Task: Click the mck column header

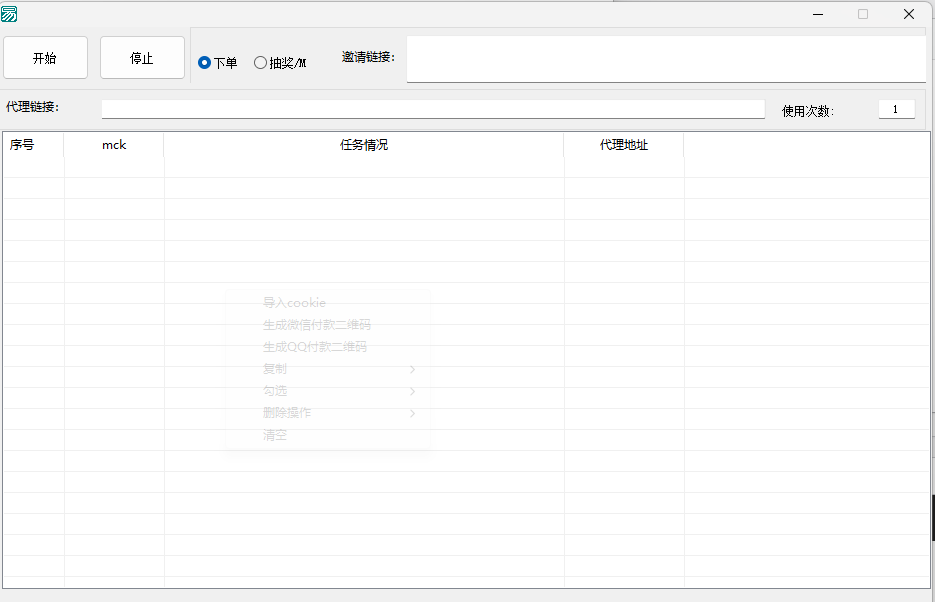Action: coord(114,145)
